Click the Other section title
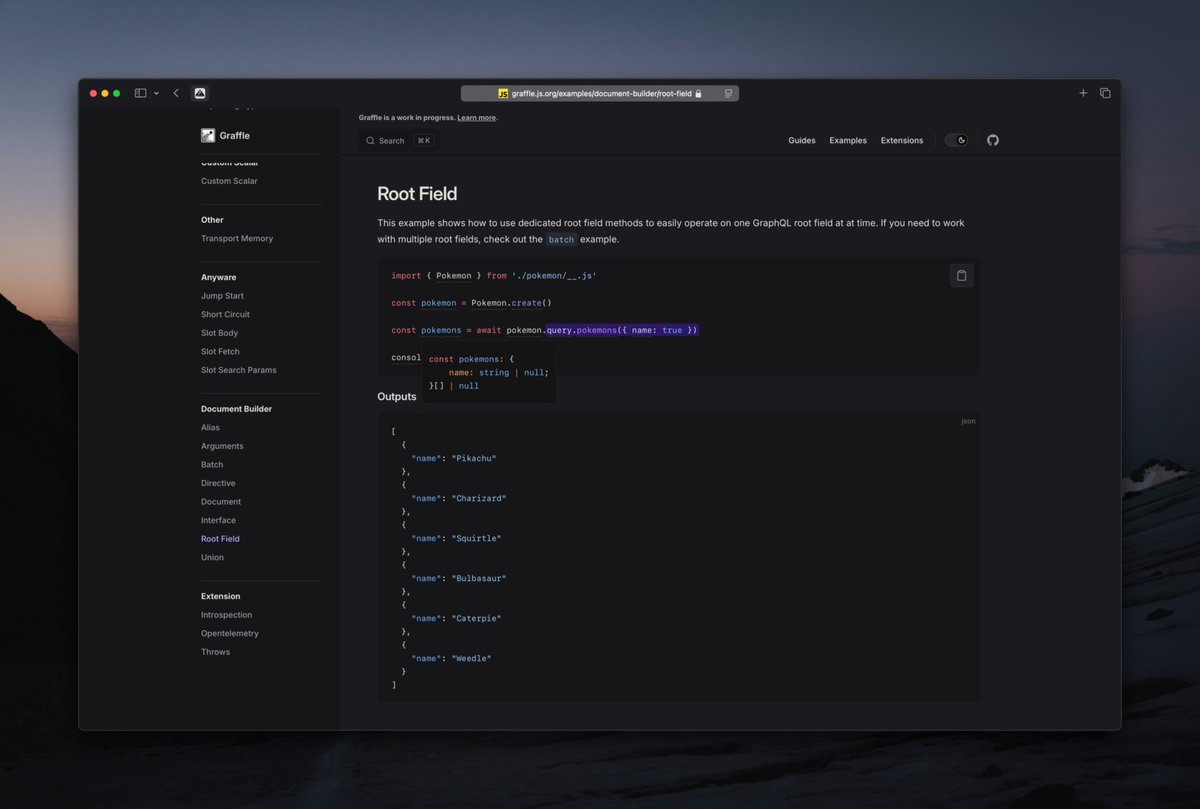 [212, 220]
